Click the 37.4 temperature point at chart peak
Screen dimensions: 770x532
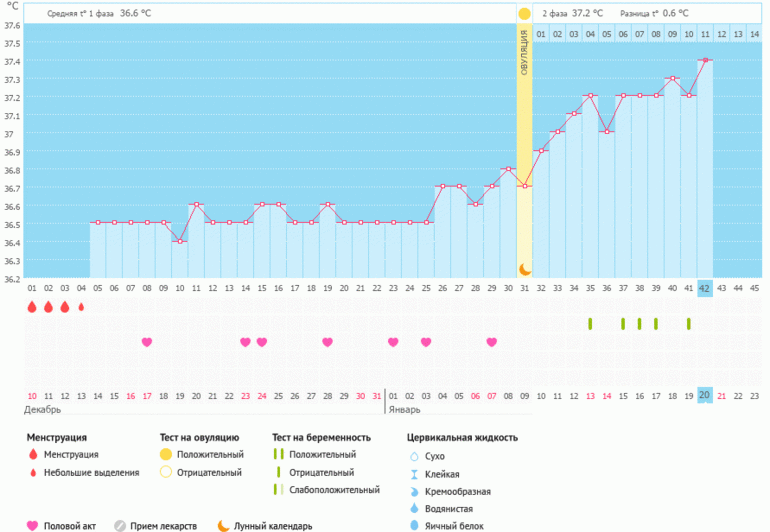tap(705, 60)
